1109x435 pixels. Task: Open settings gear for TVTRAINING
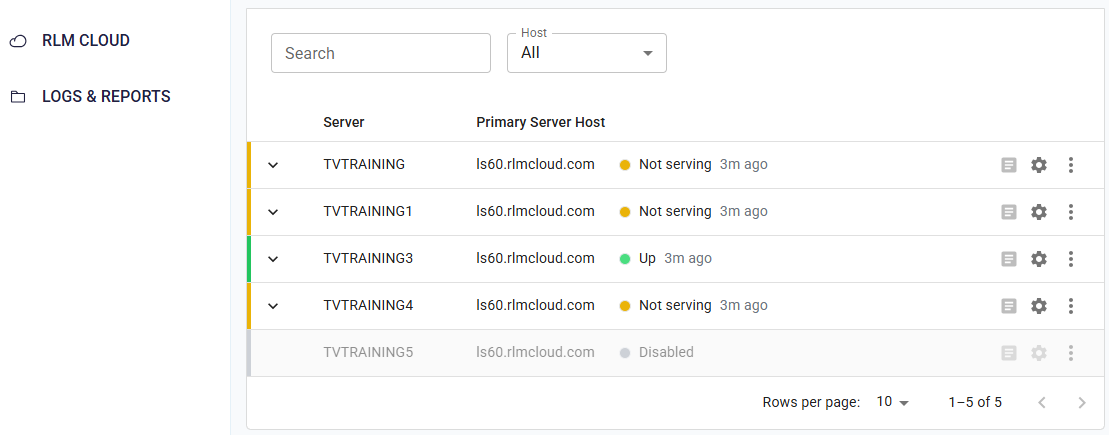pos(1038,165)
